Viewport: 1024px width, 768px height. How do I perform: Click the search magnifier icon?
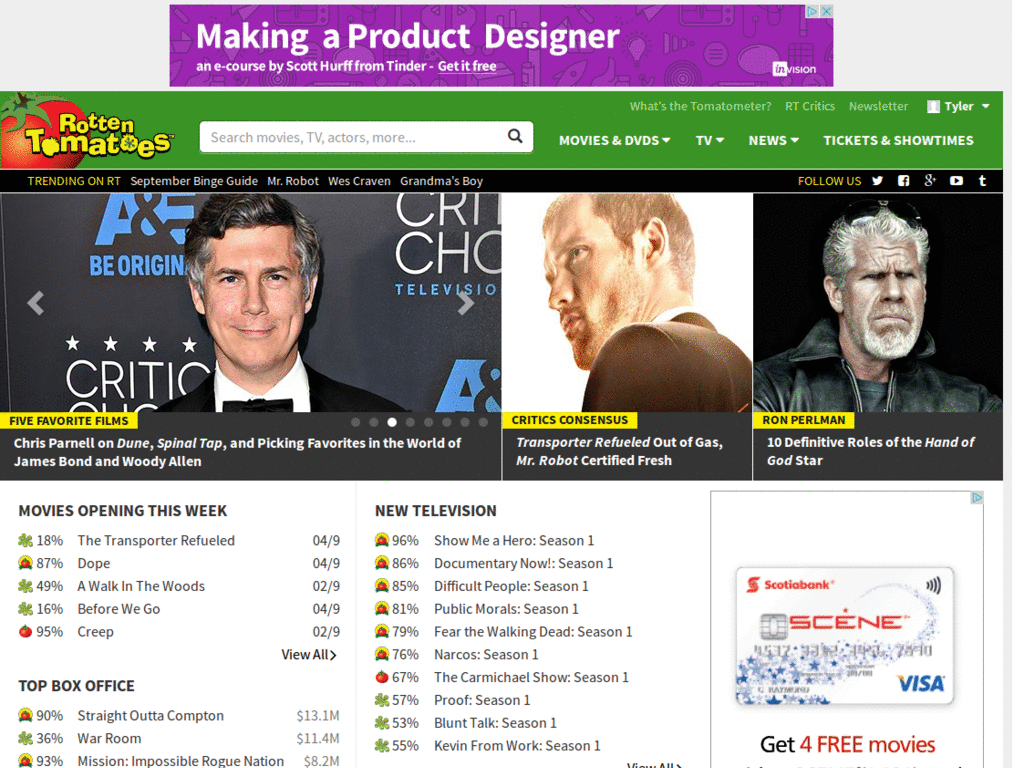pyautogui.click(x=515, y=136)
